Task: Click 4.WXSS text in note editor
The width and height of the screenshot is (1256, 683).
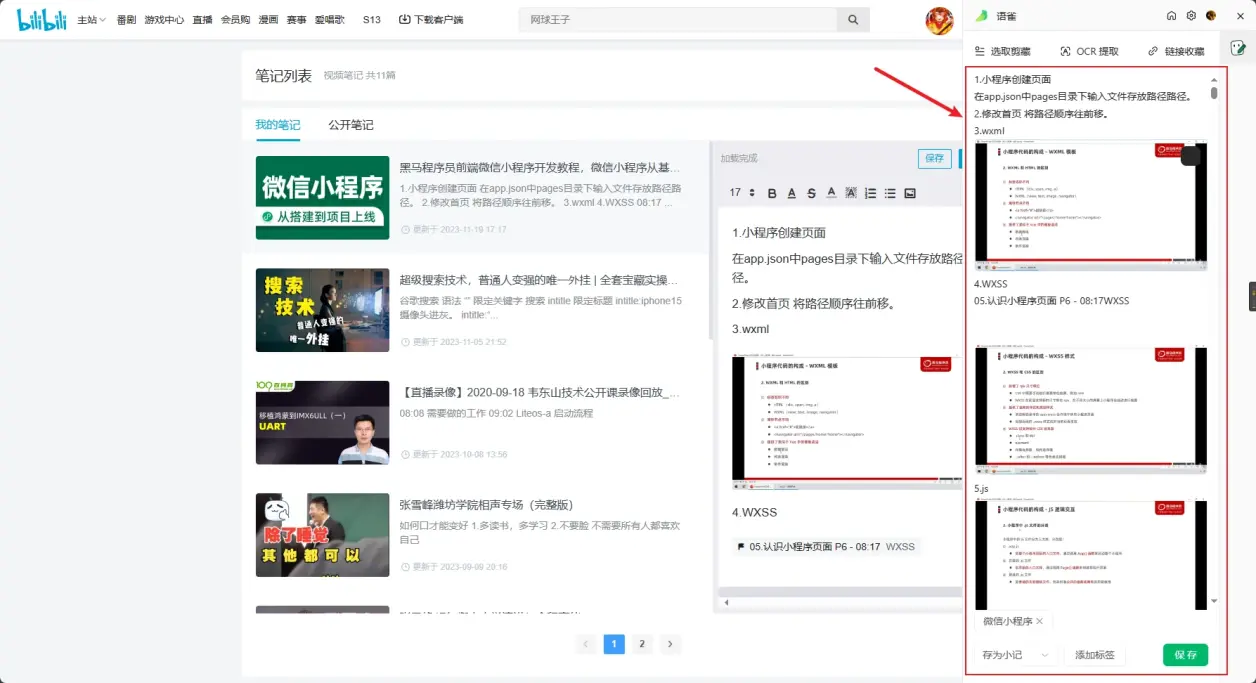Action: (754, 512)
